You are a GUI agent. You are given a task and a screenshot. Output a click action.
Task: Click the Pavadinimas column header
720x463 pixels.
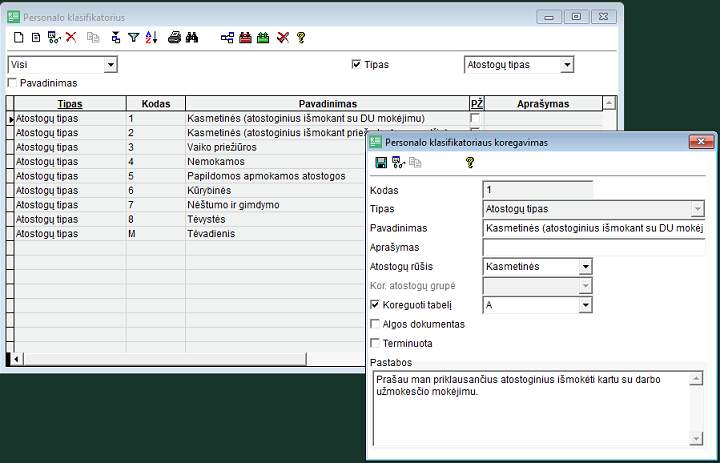tap(327, 103)
